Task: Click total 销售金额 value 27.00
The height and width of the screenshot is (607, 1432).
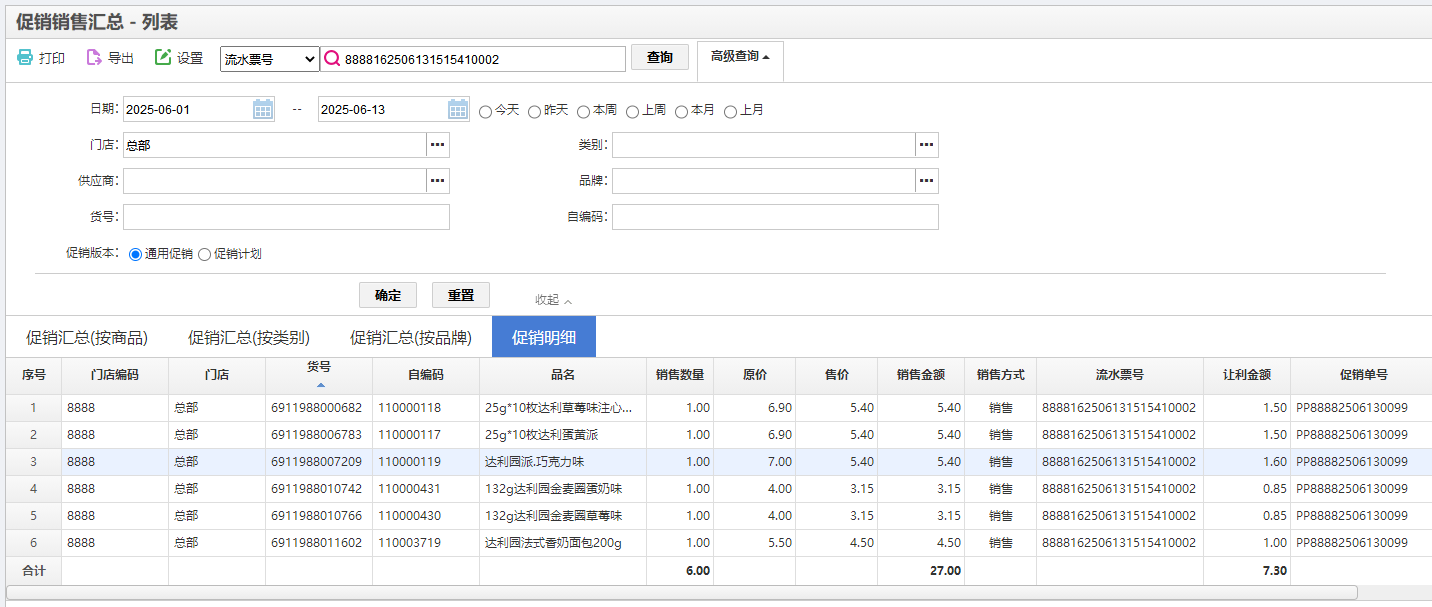Action: (945, 570)
